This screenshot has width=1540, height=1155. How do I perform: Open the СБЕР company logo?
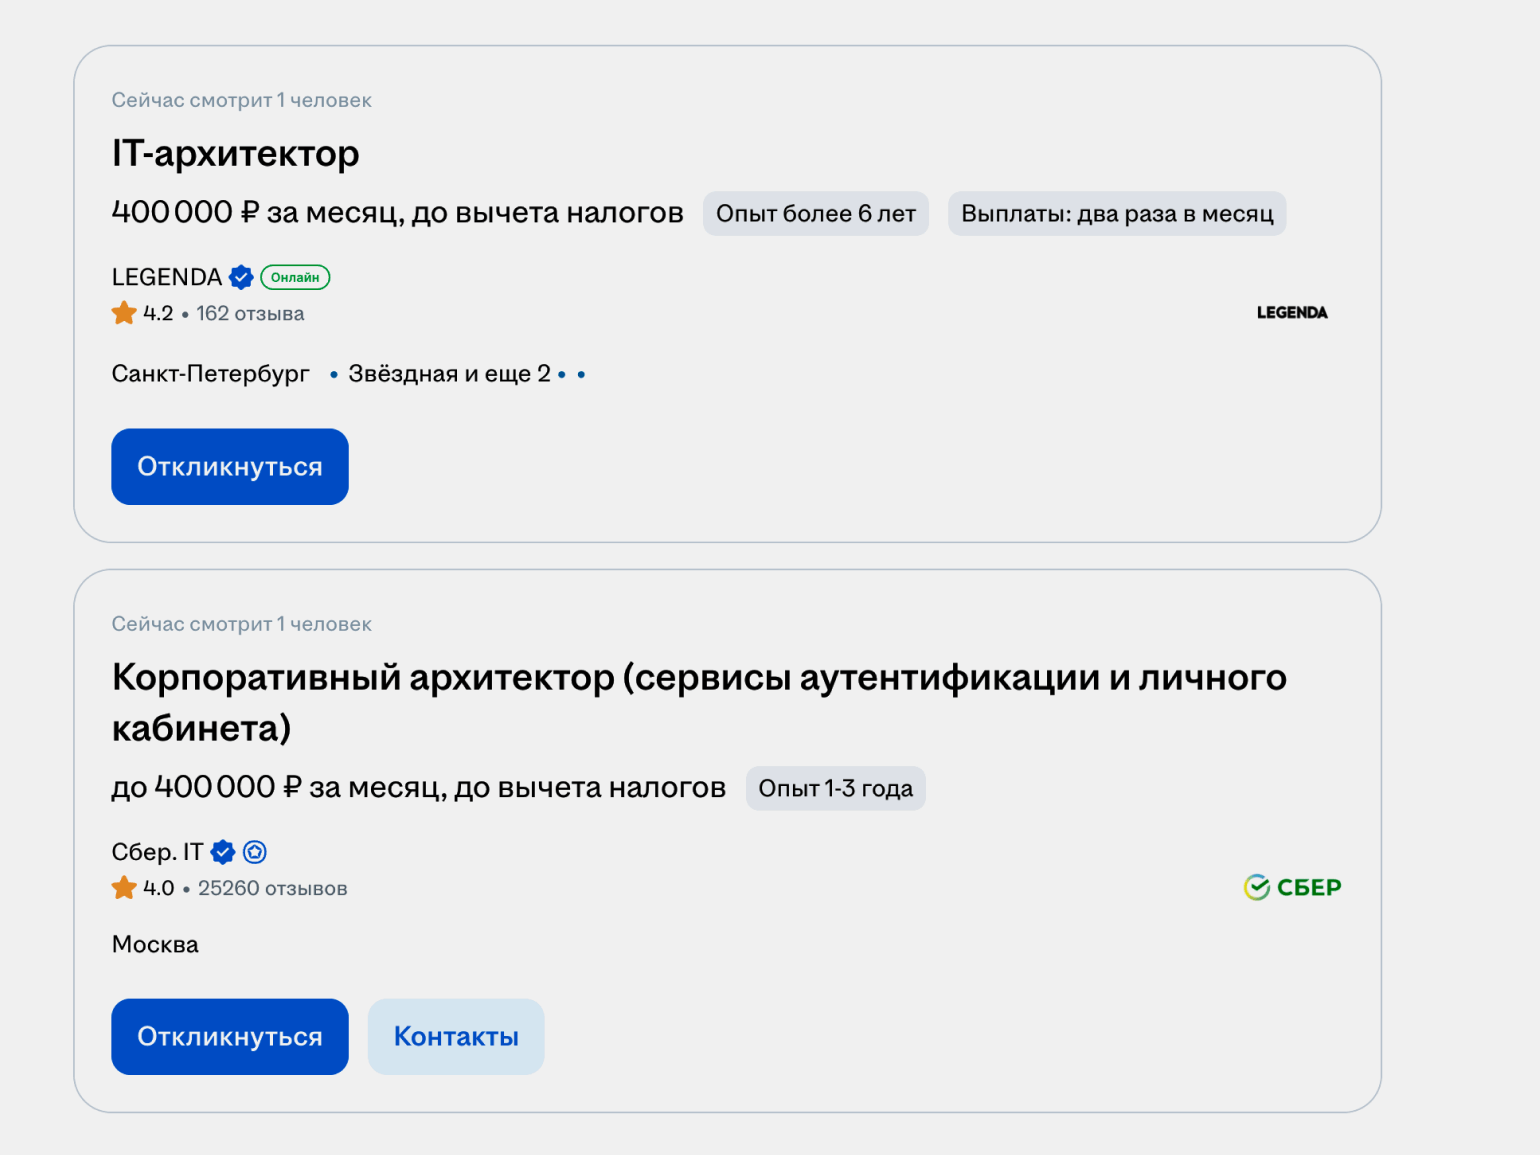1292,887
